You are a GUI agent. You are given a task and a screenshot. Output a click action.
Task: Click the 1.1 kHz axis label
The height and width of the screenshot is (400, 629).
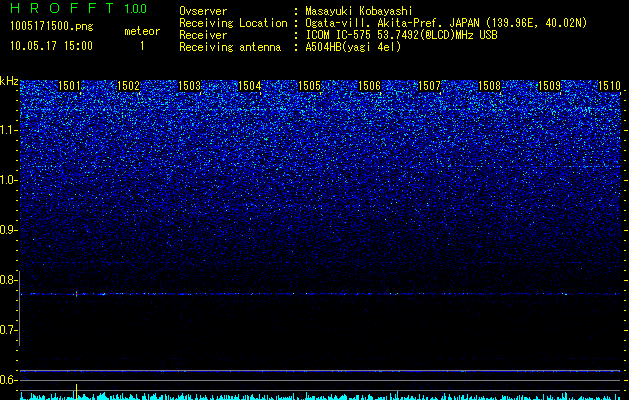[8, 130]
